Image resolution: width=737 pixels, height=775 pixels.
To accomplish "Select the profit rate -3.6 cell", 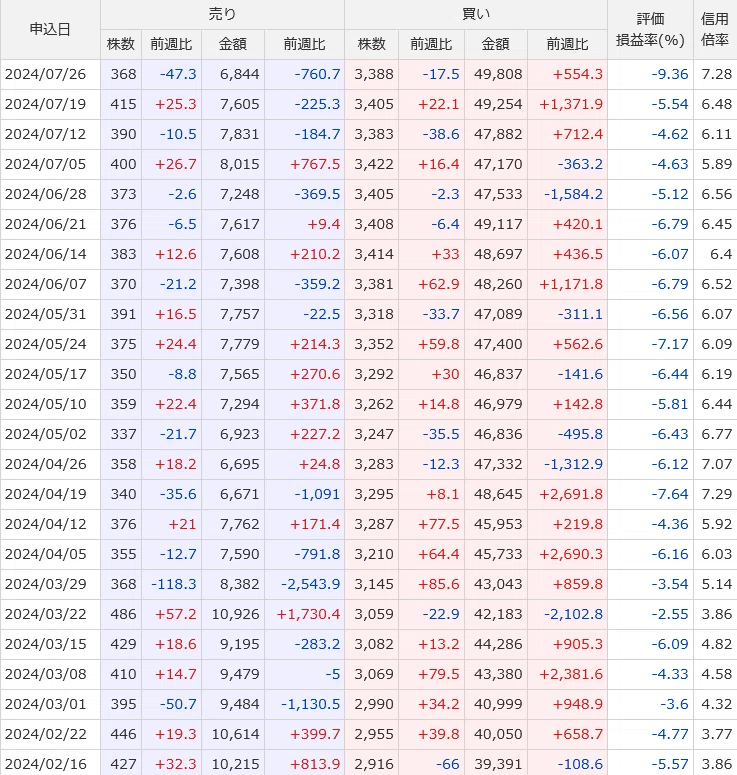I will [x=650, y=704].
